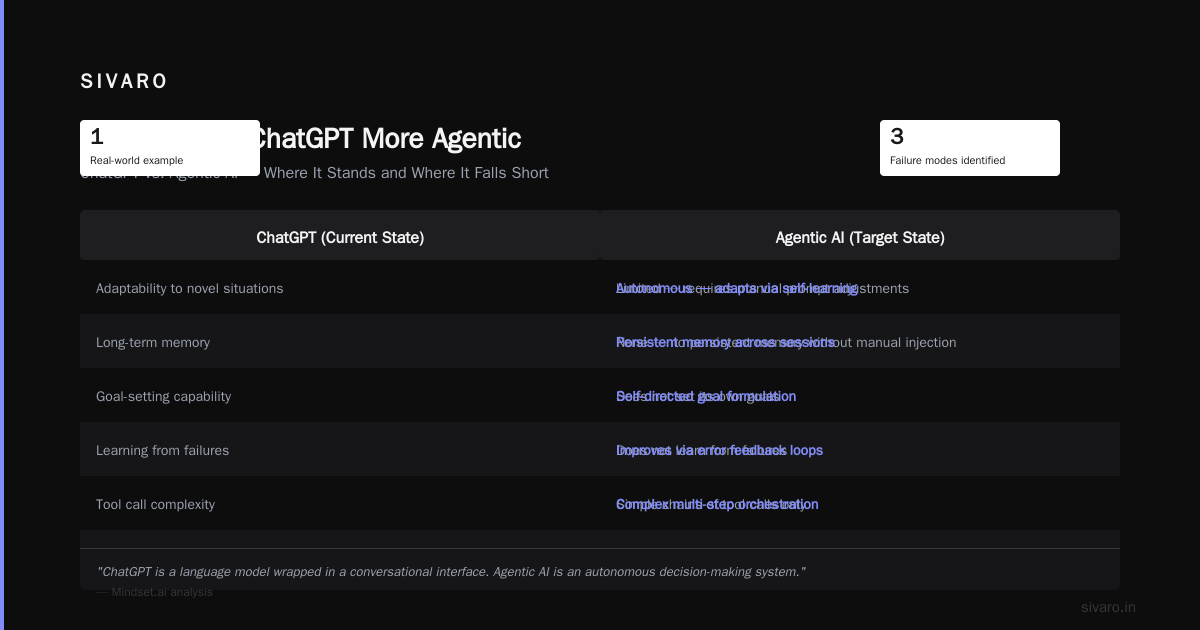Select row 'Adaptability to novel situations'
The width and height of the screenshot is (1200, 630).
(x=600, y=288)
